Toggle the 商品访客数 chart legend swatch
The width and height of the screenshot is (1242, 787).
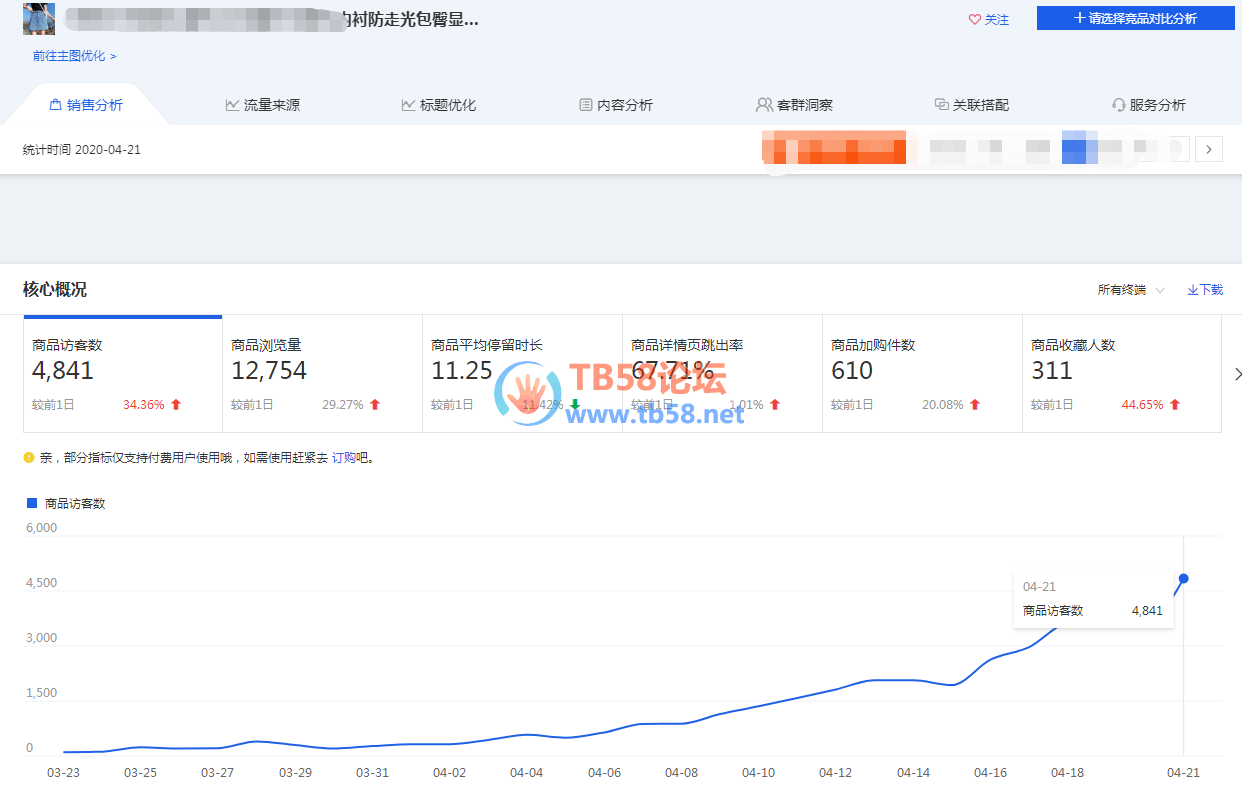pos(32,503)
